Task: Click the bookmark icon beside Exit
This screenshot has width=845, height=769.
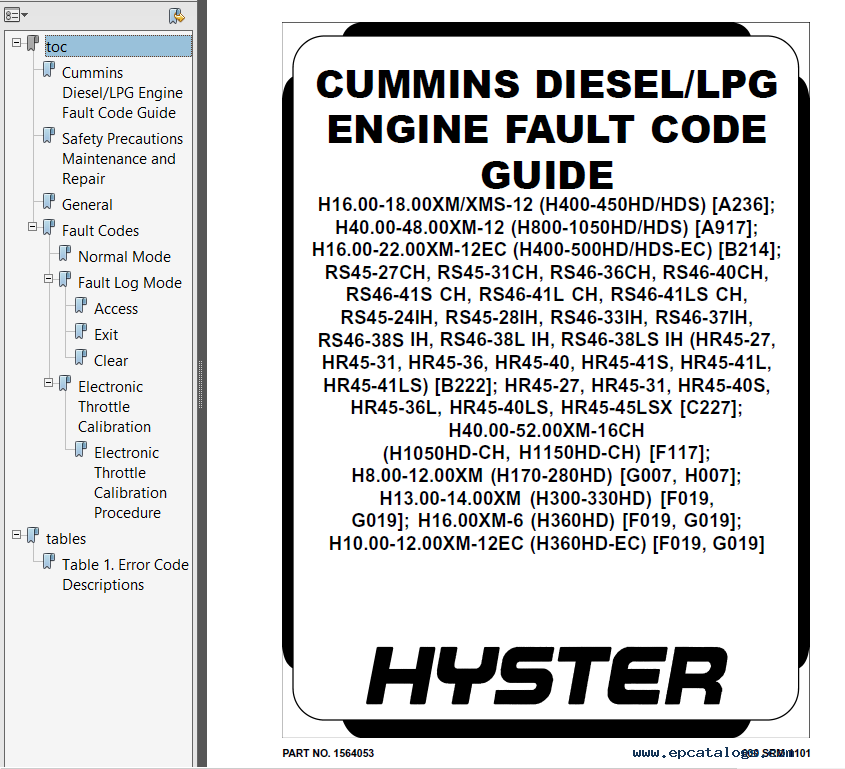Action: pyautogui.click(x=81, y=332)
